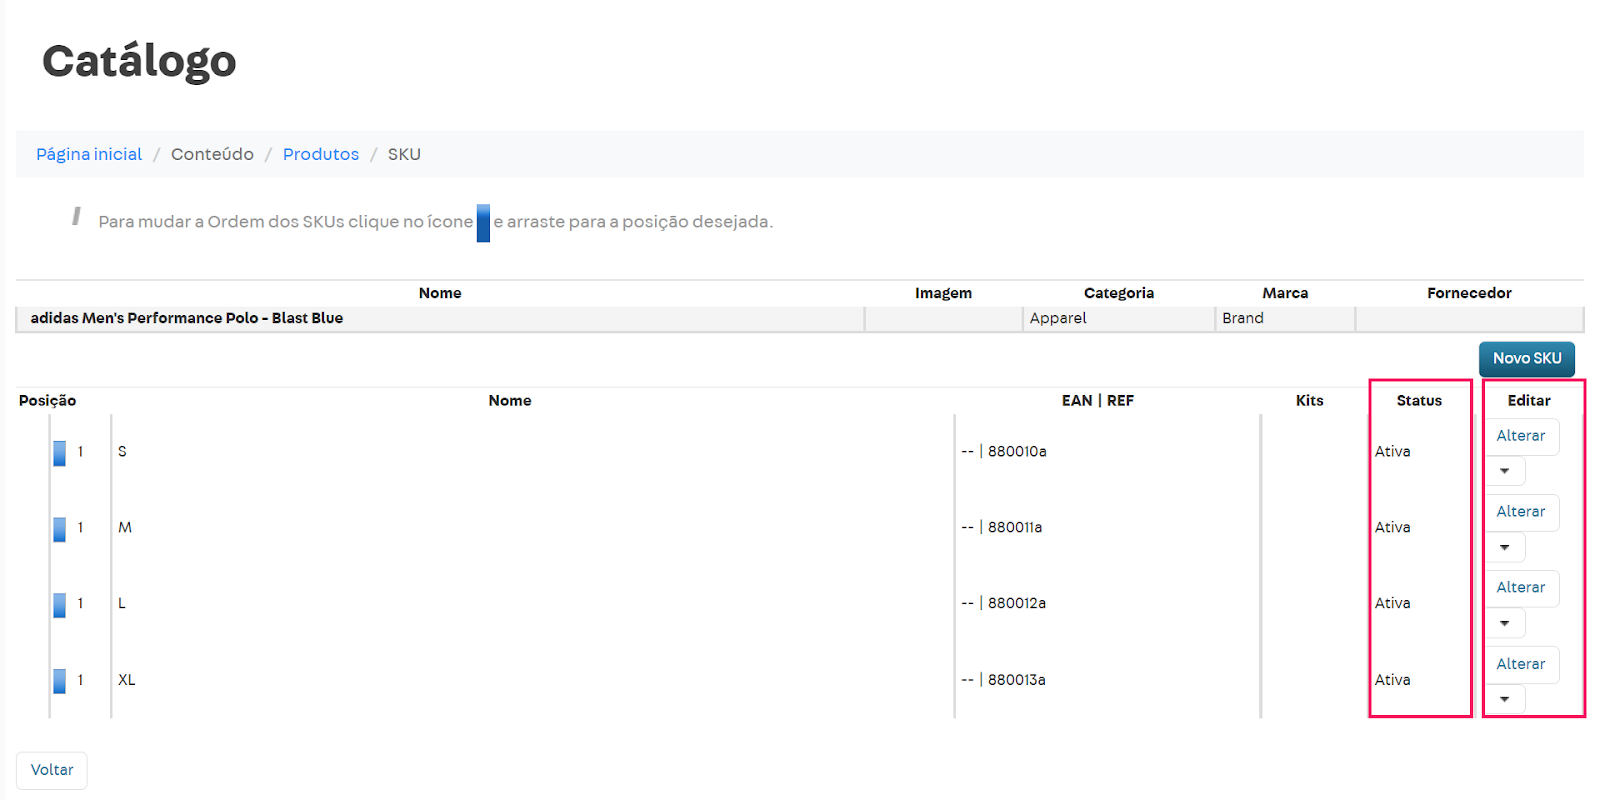
Task: Click the blue drag handle for SKU M
Action: pos(59,529)
